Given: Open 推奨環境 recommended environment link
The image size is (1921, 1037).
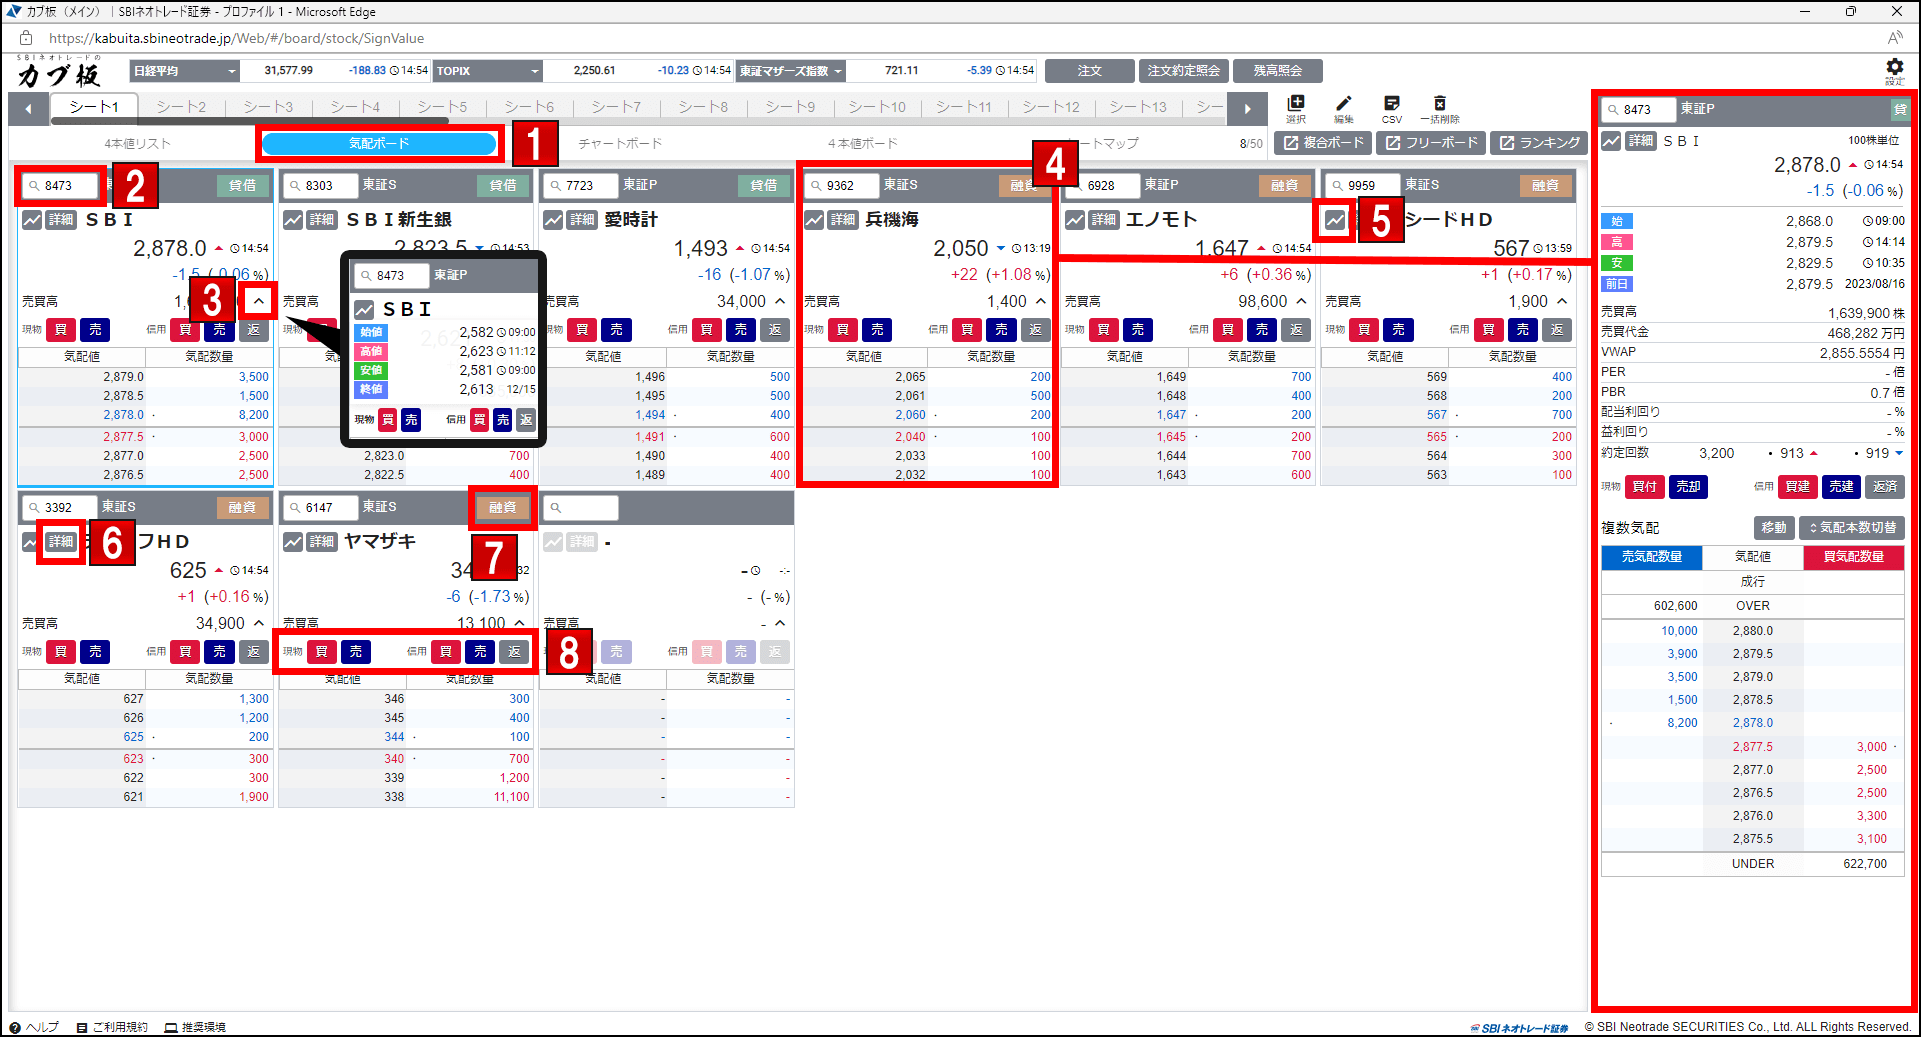Looking at the screenshot, I should point(196,1027).
